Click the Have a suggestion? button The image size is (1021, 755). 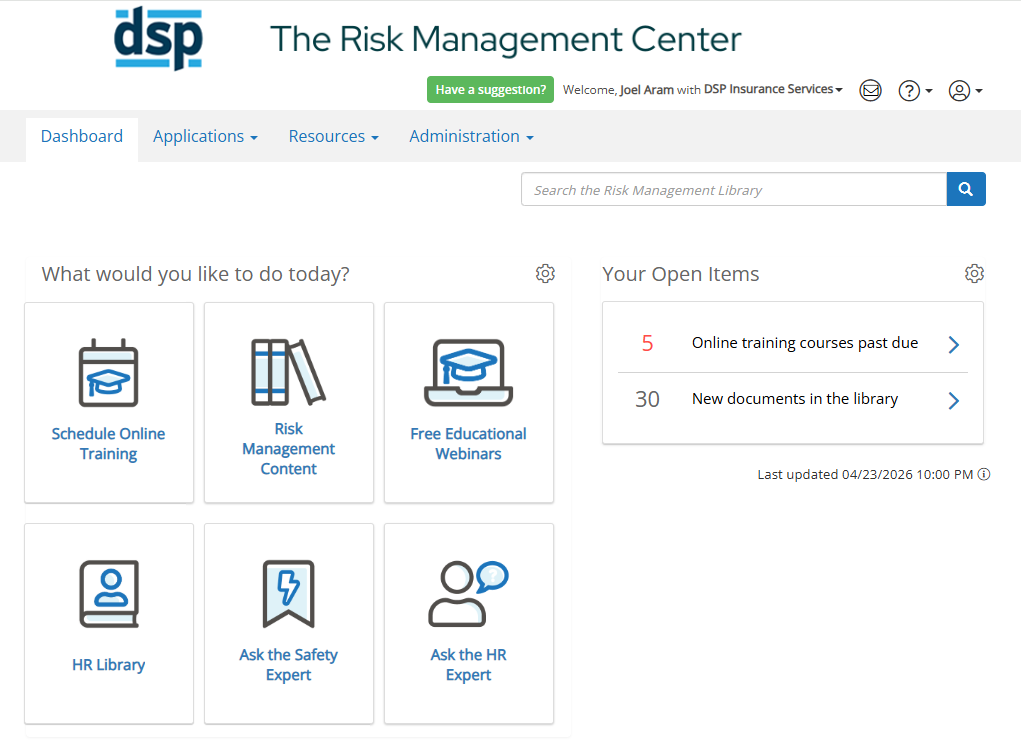(490, 89)
